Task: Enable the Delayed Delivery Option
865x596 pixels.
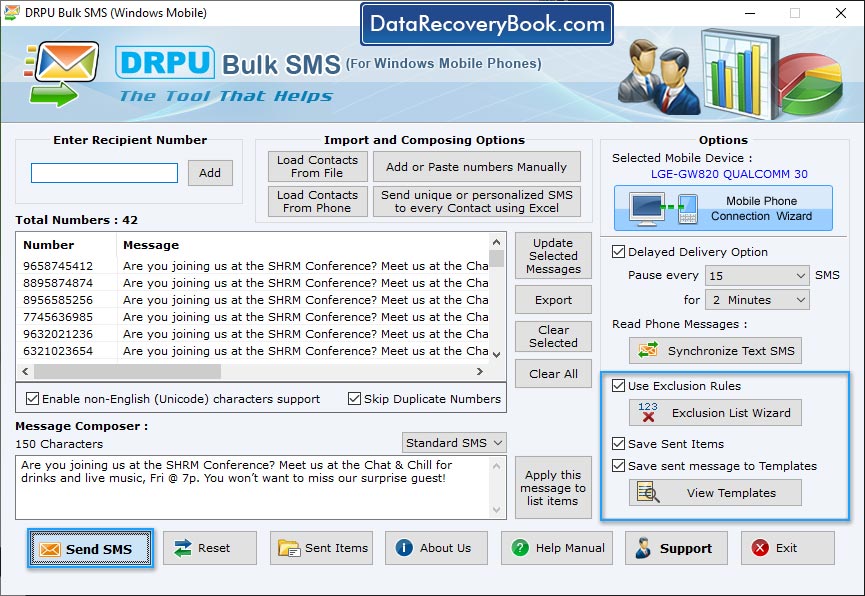Action: coord(620,252)
